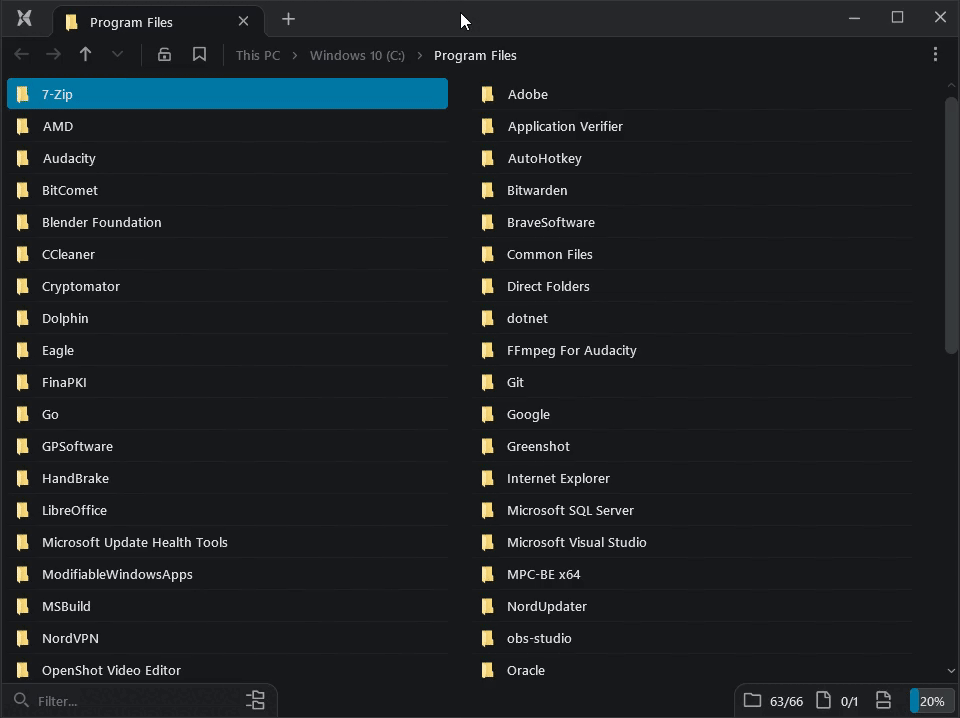
Task: Click the folder count indicator 63/66
Action: pos(773,701)
